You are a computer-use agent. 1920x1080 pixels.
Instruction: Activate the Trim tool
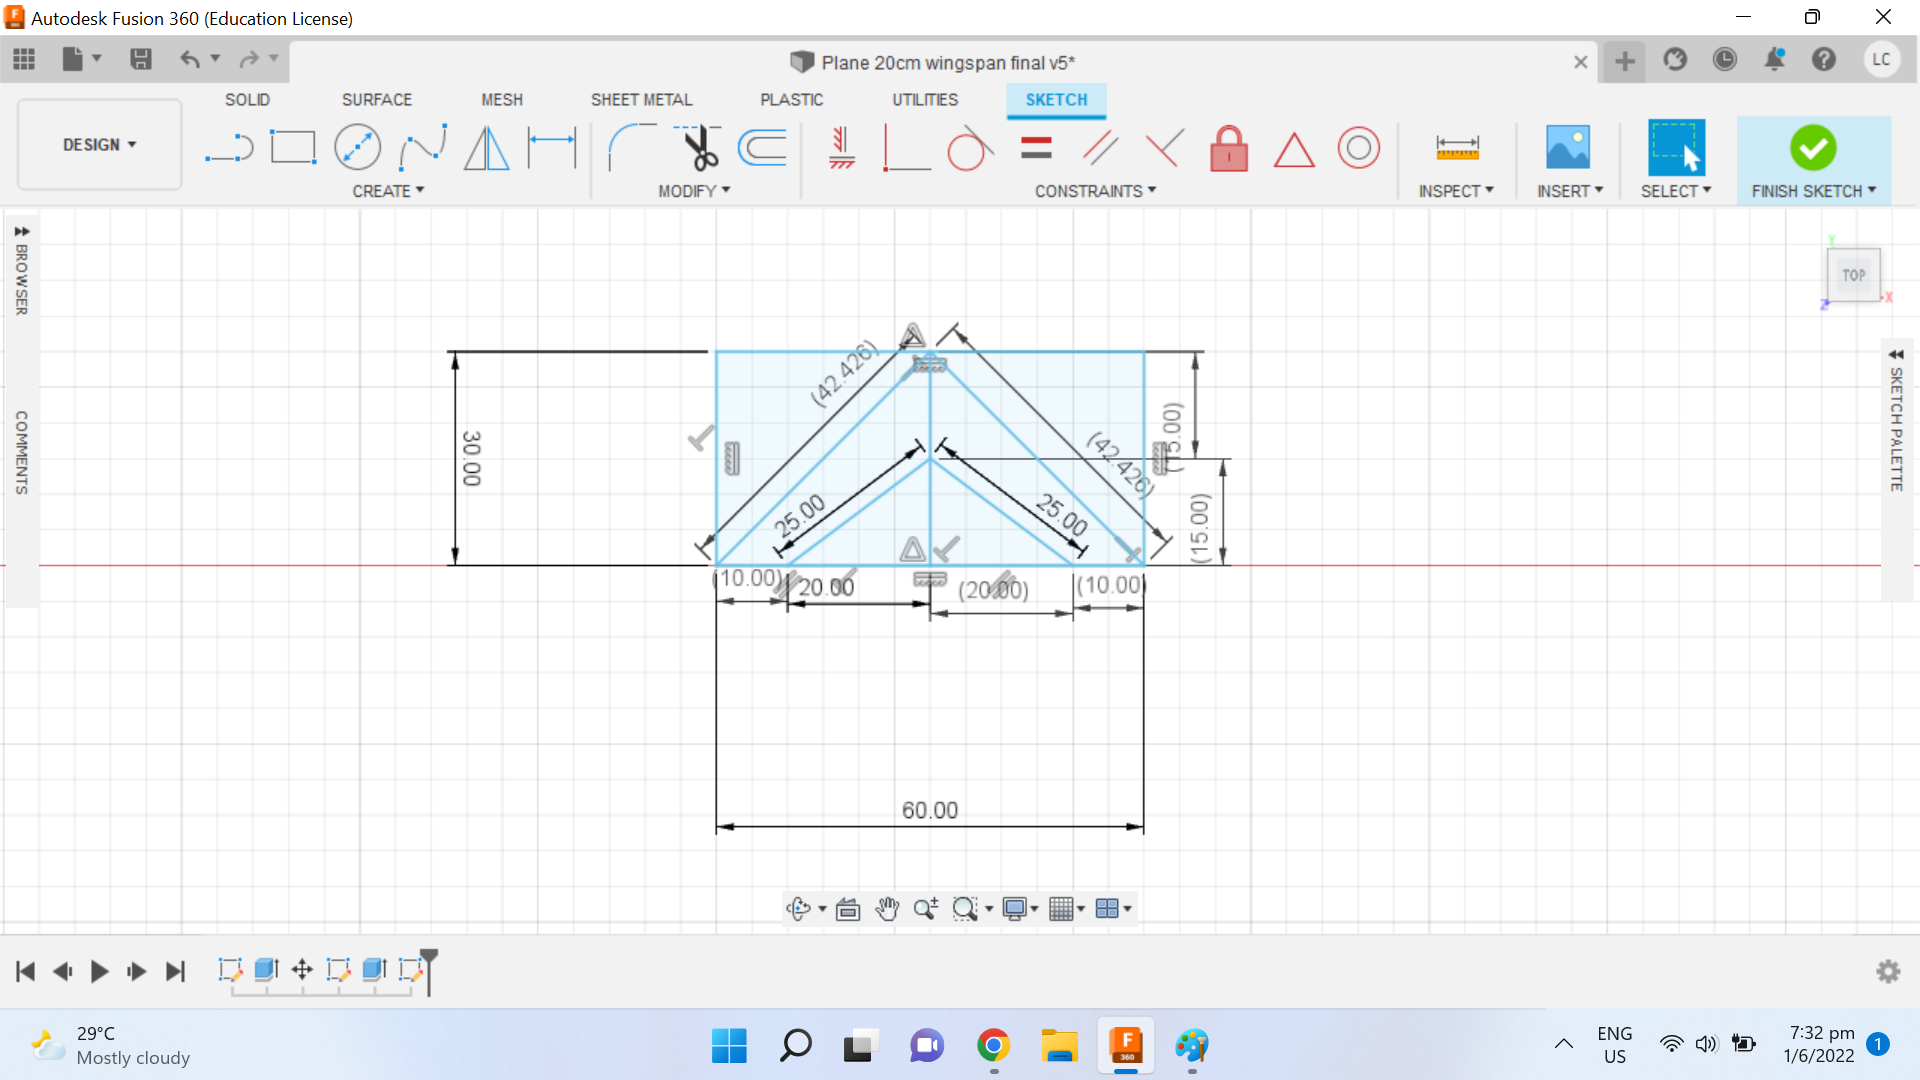pyautogui.click(x=700, y=147)
